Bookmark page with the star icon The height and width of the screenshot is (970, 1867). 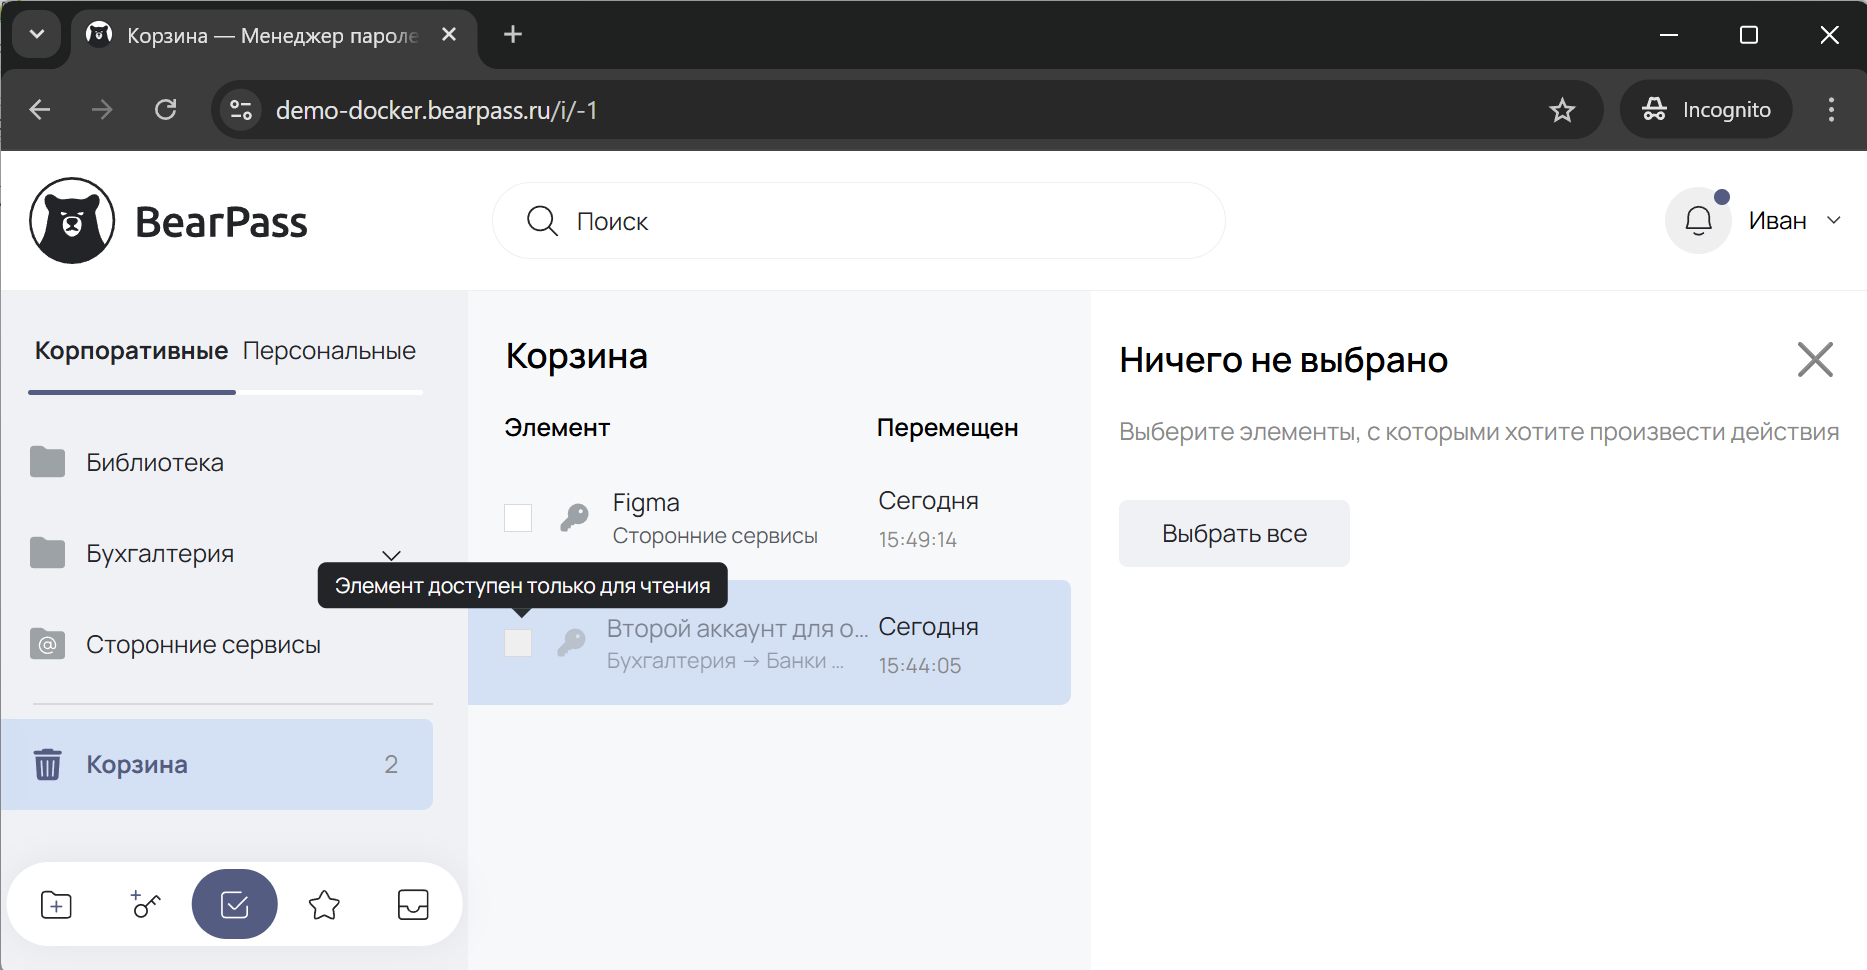tap(1562, 110)
